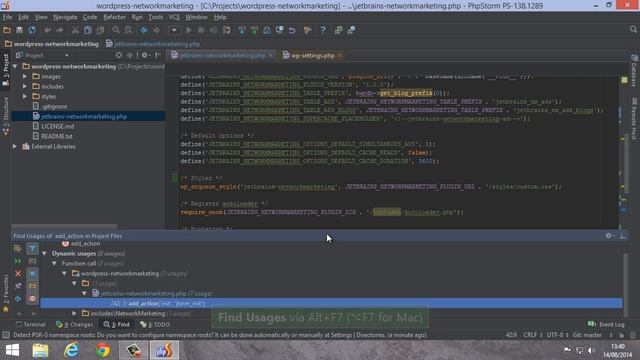Click the Copy icon in toolbar

(88, 30)
